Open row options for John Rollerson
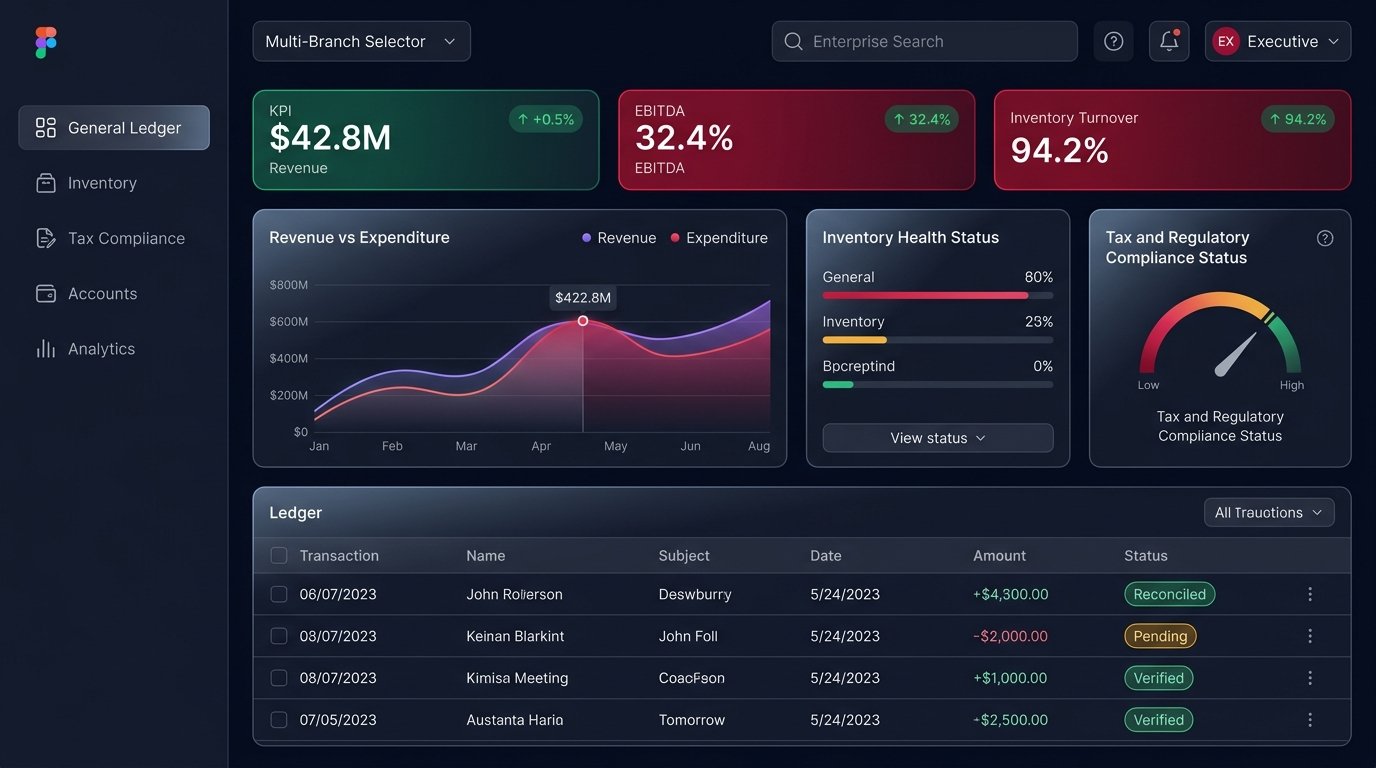Image resolution: width=1376 pixels, height=768 pixels. coord(1310,594)
